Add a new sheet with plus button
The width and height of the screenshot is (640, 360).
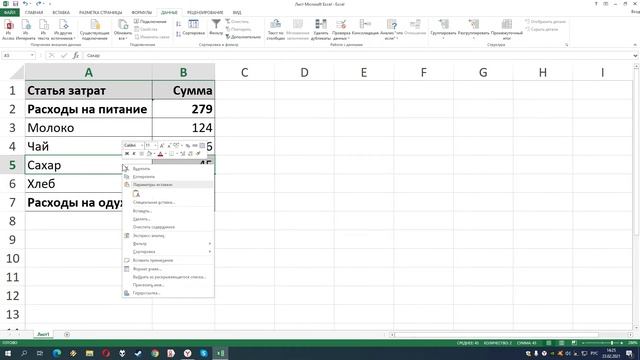[67, 334]
